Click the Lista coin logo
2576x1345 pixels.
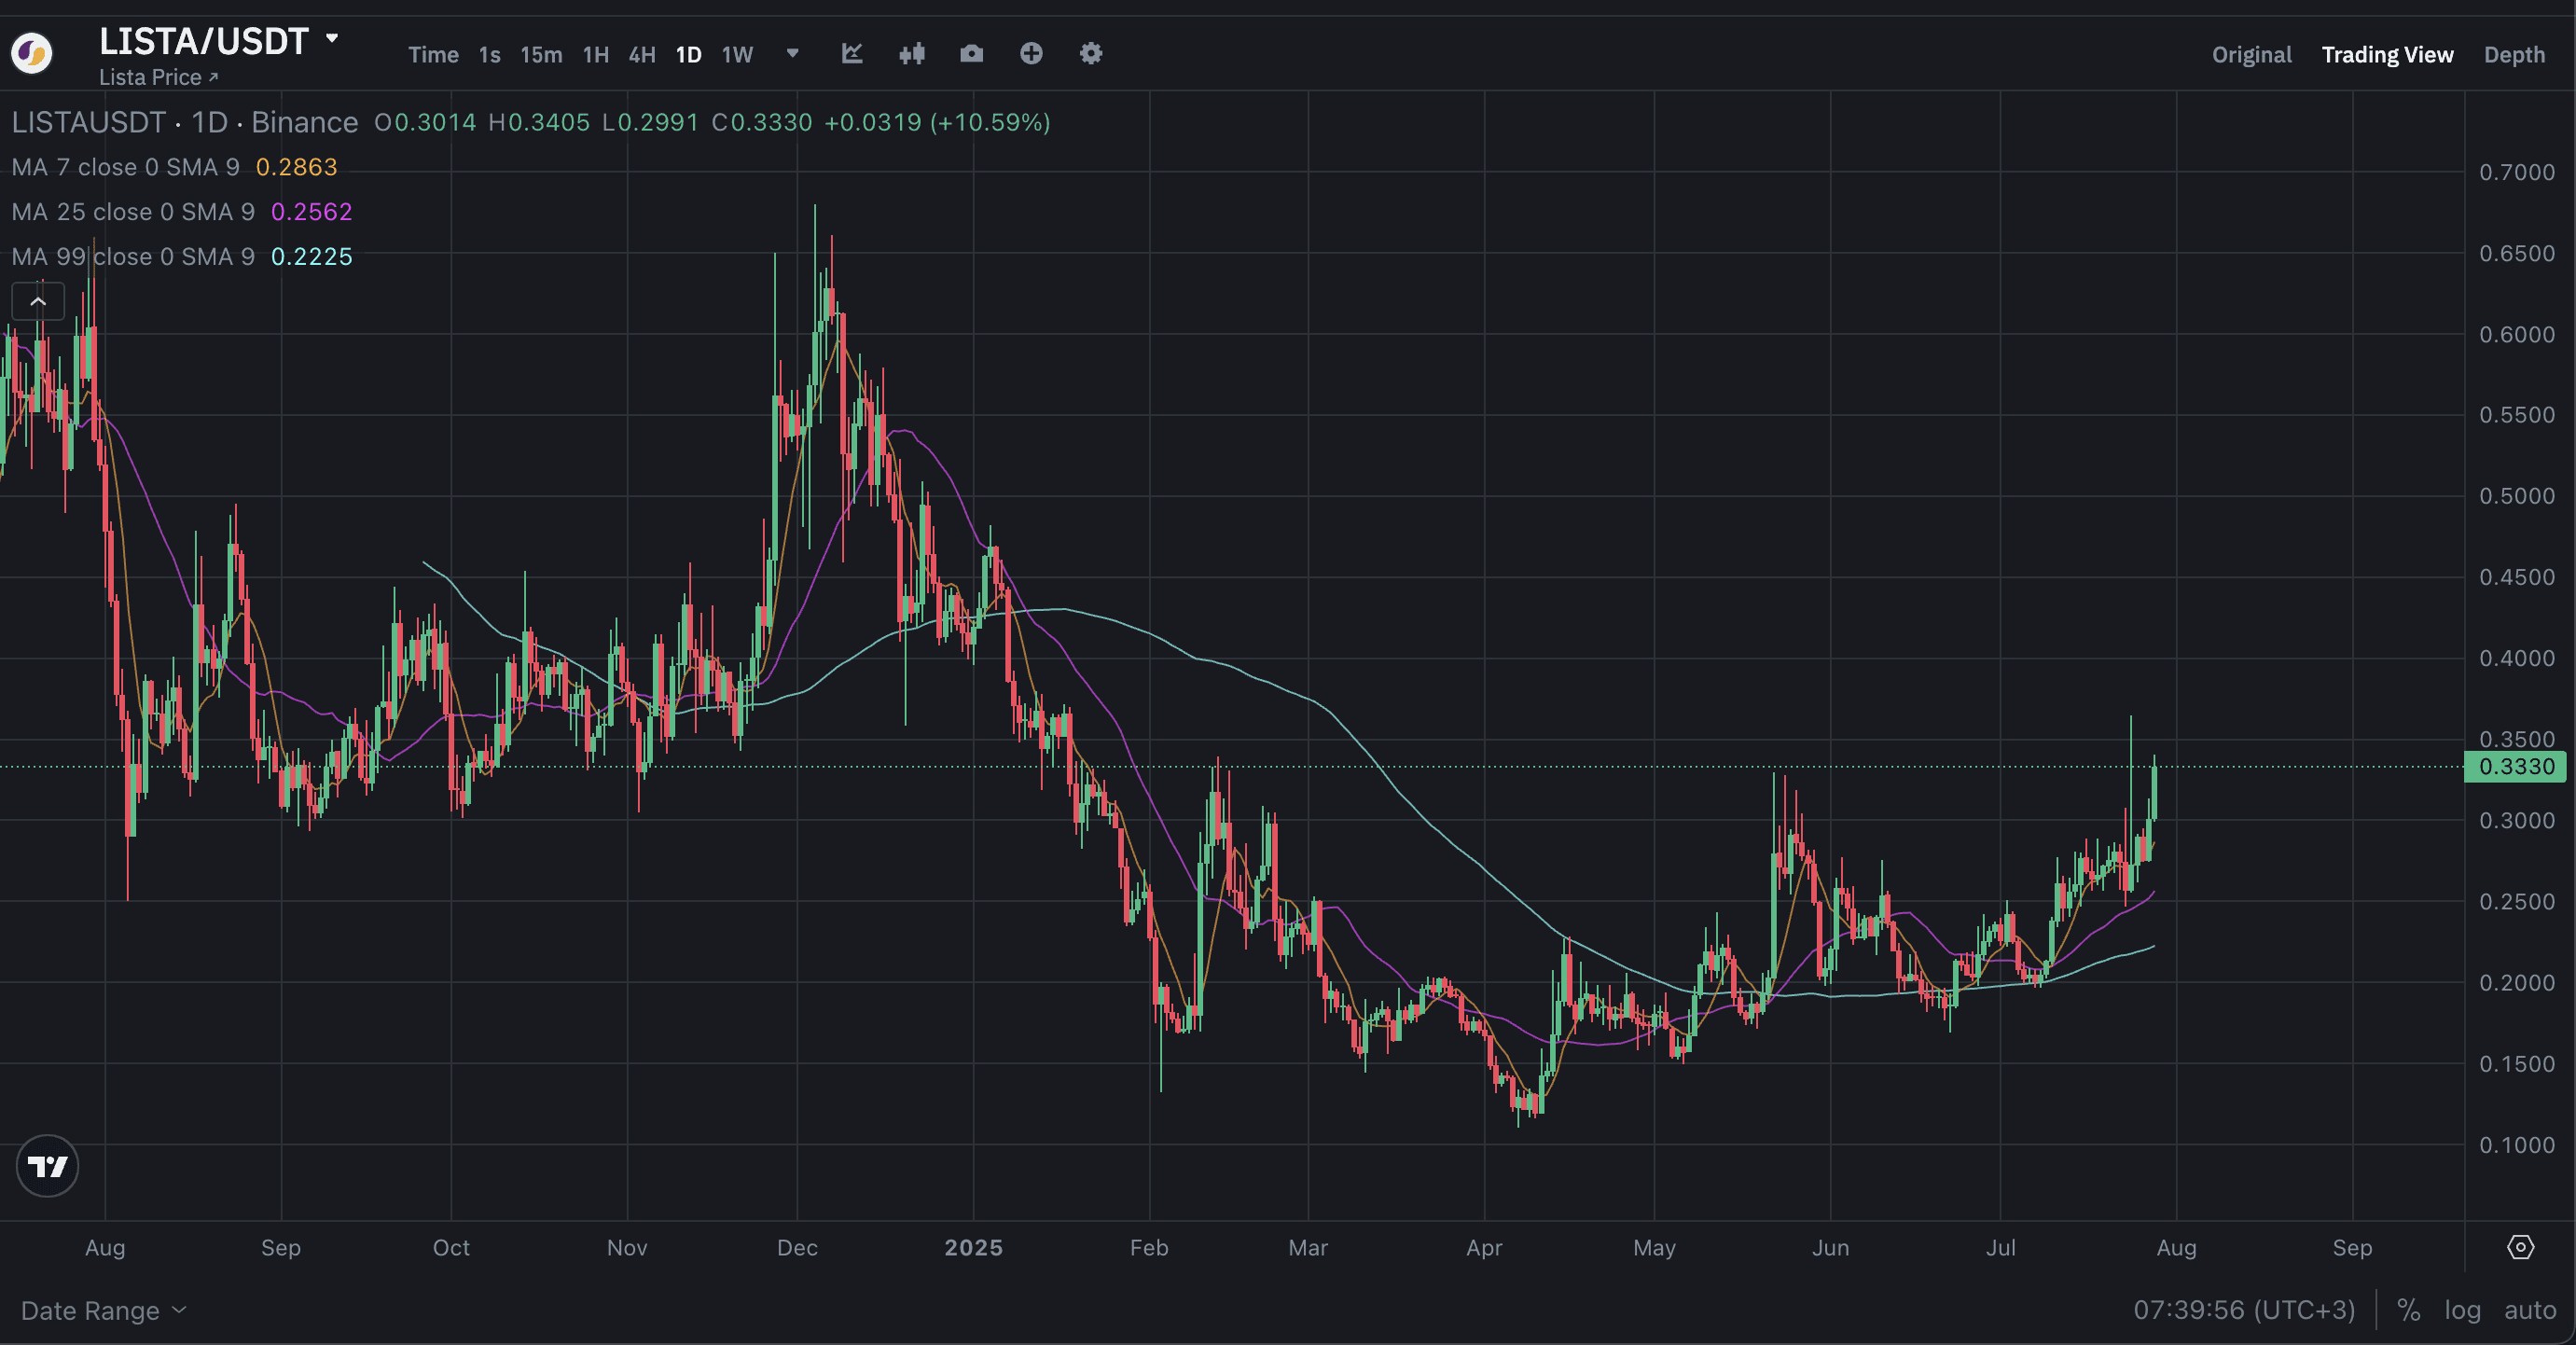tap(32, 53)
